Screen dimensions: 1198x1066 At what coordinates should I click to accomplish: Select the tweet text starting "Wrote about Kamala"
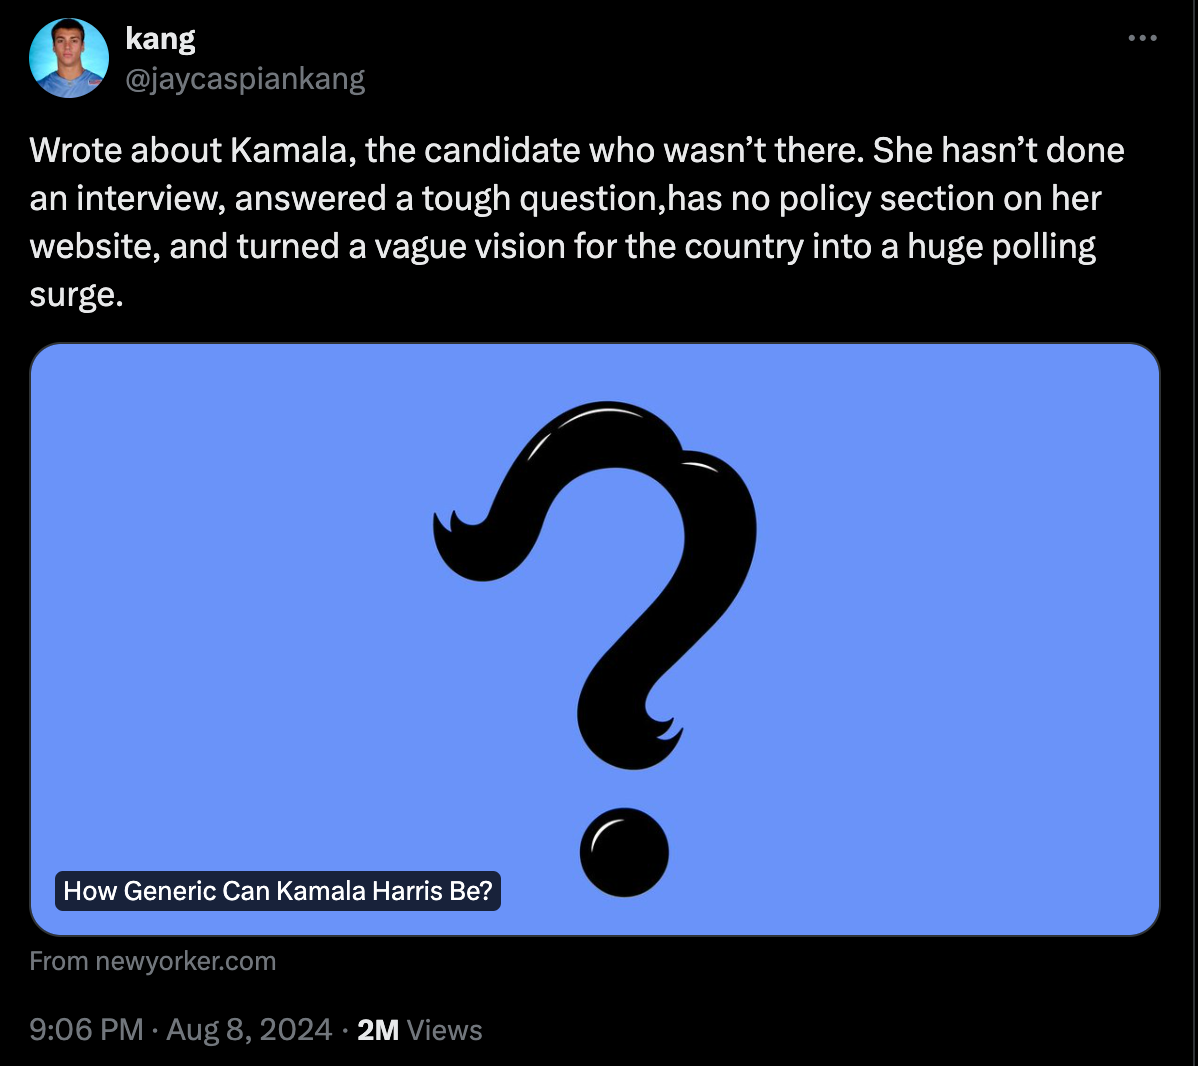[577, 222]
